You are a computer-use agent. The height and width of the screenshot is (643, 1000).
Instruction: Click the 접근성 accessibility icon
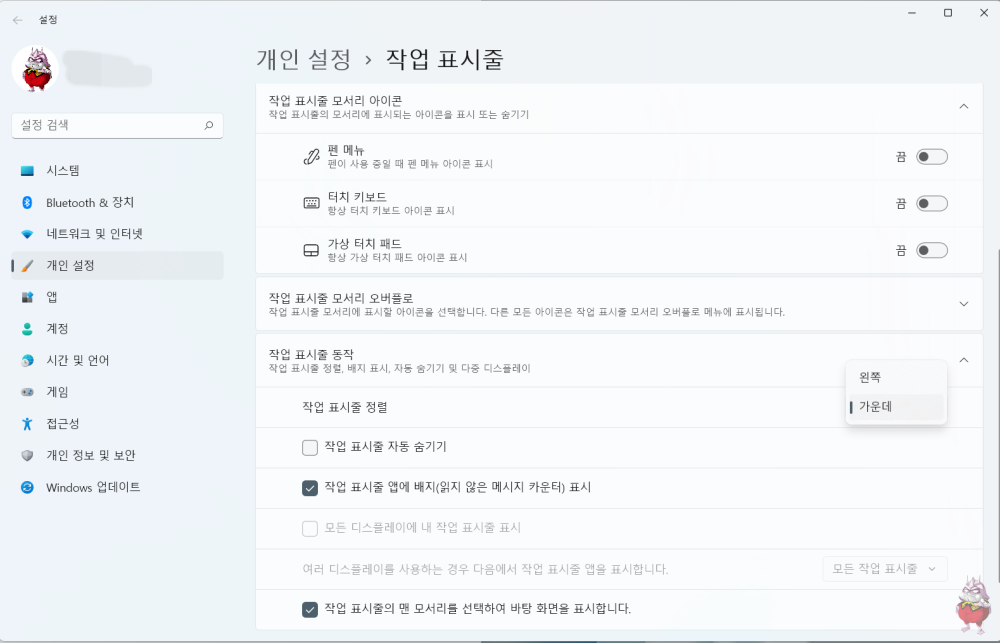click(27, 424)
